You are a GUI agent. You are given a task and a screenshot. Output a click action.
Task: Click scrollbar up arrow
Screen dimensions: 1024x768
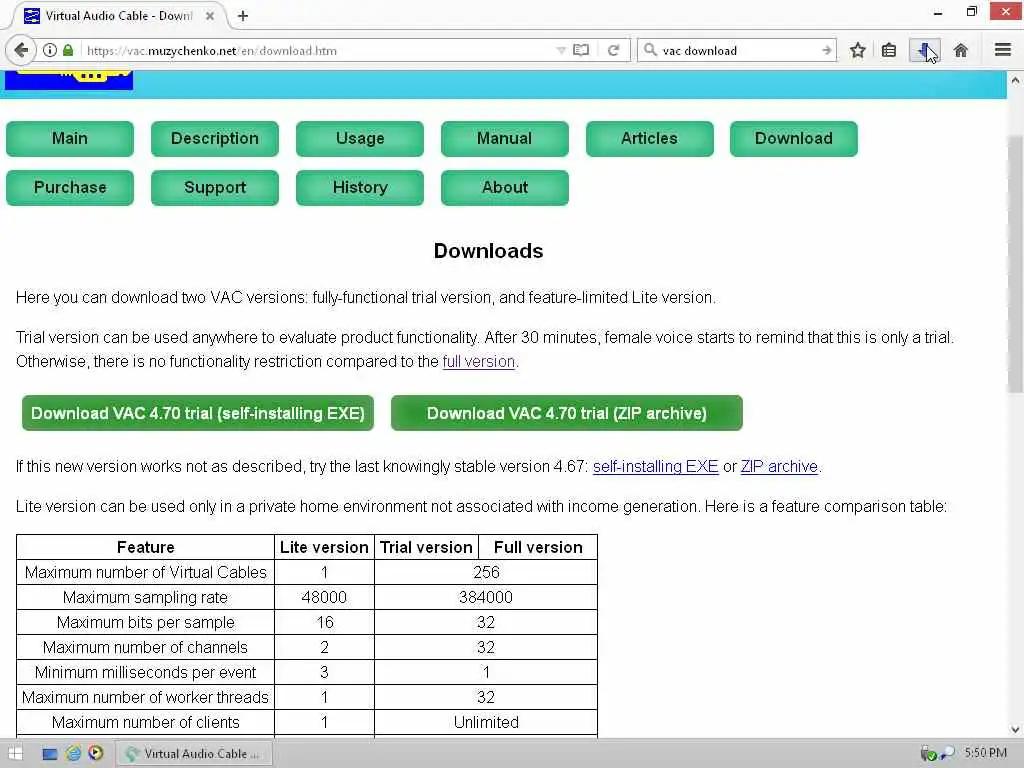(x=1015, y=80)
